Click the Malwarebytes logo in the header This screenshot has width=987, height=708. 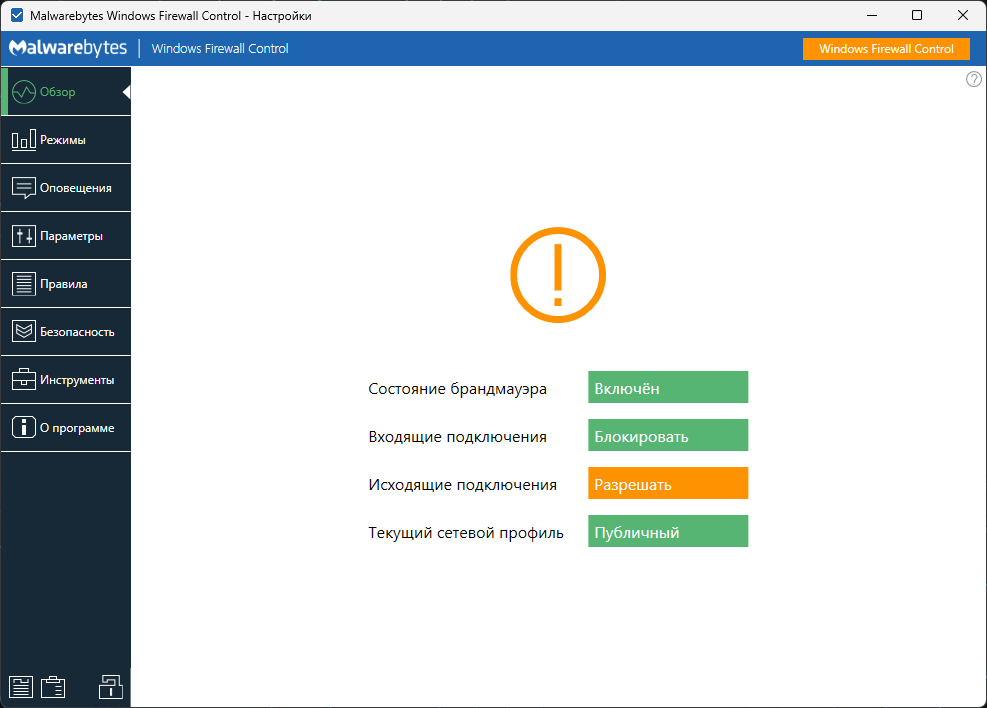pyautogui.click(x=68, y=48)
